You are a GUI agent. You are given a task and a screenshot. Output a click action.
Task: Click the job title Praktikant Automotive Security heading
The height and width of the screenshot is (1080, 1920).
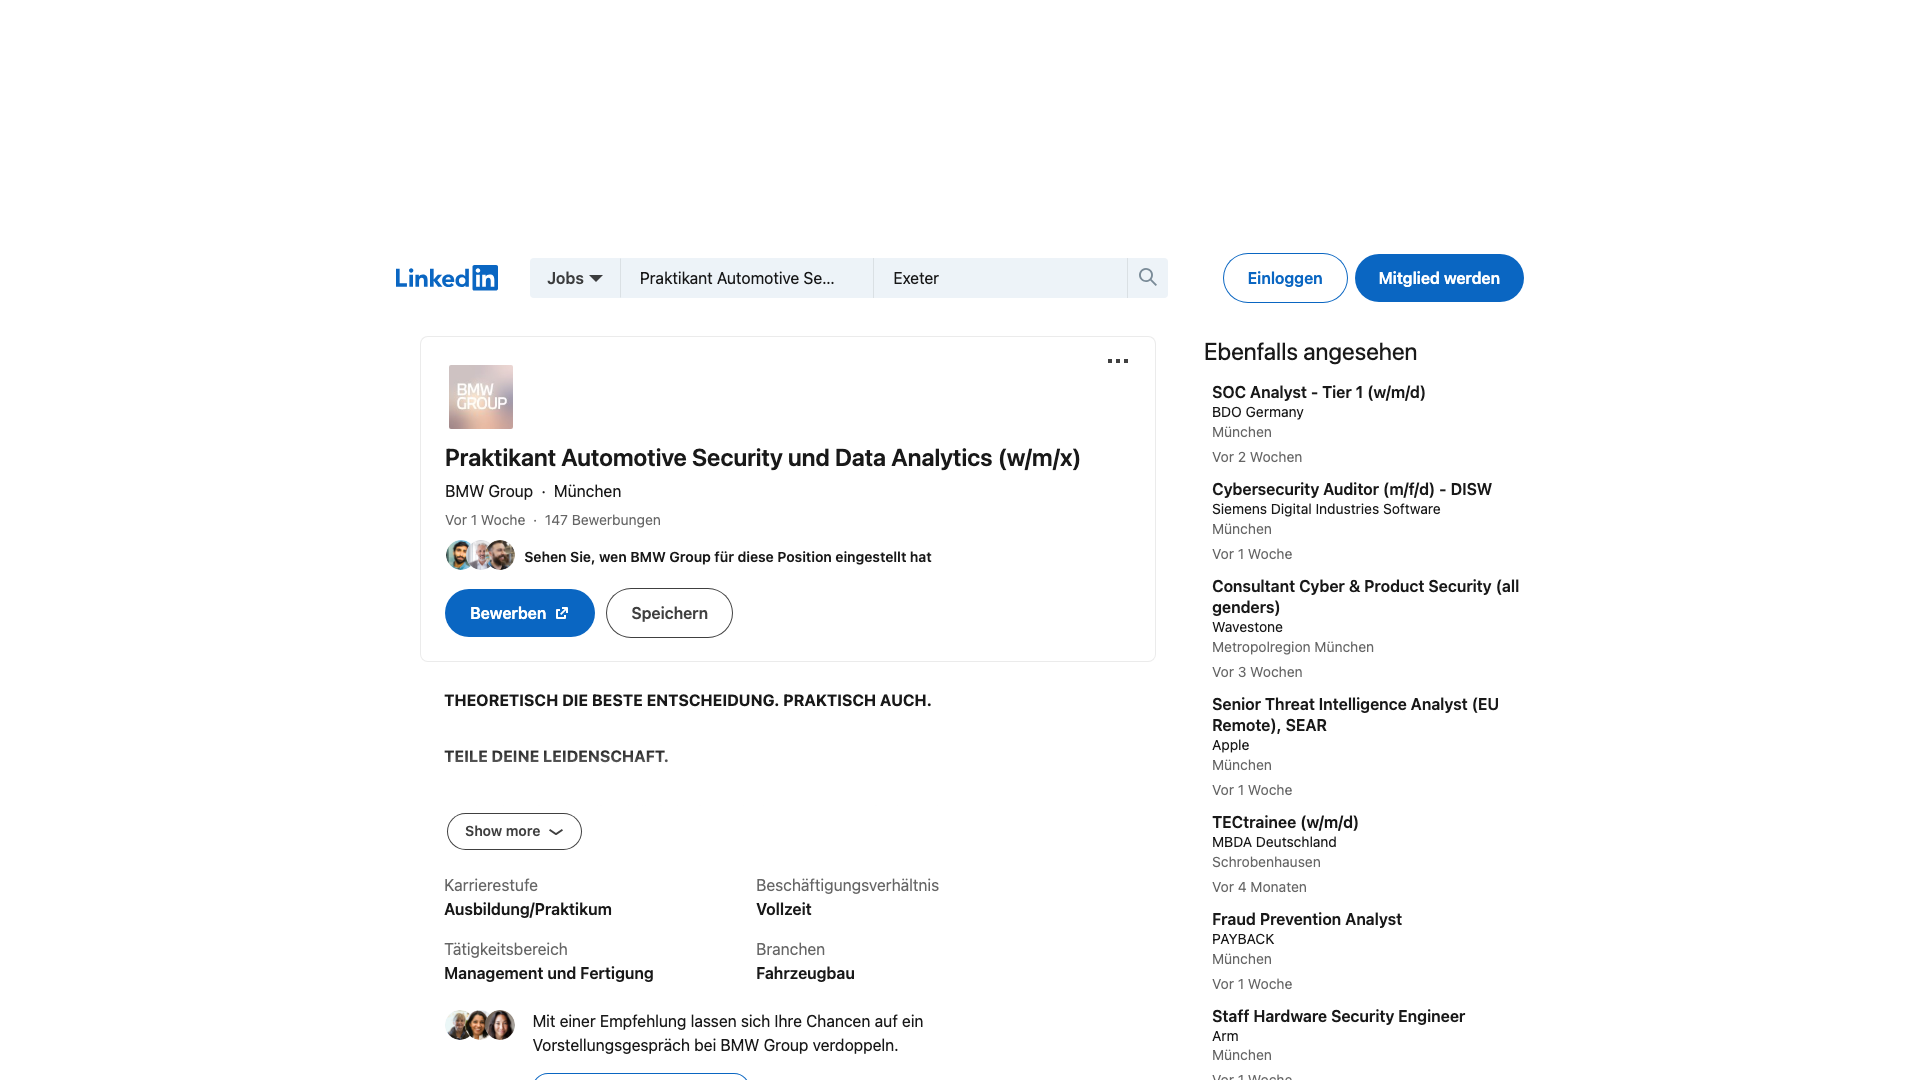tap(762, 458)
